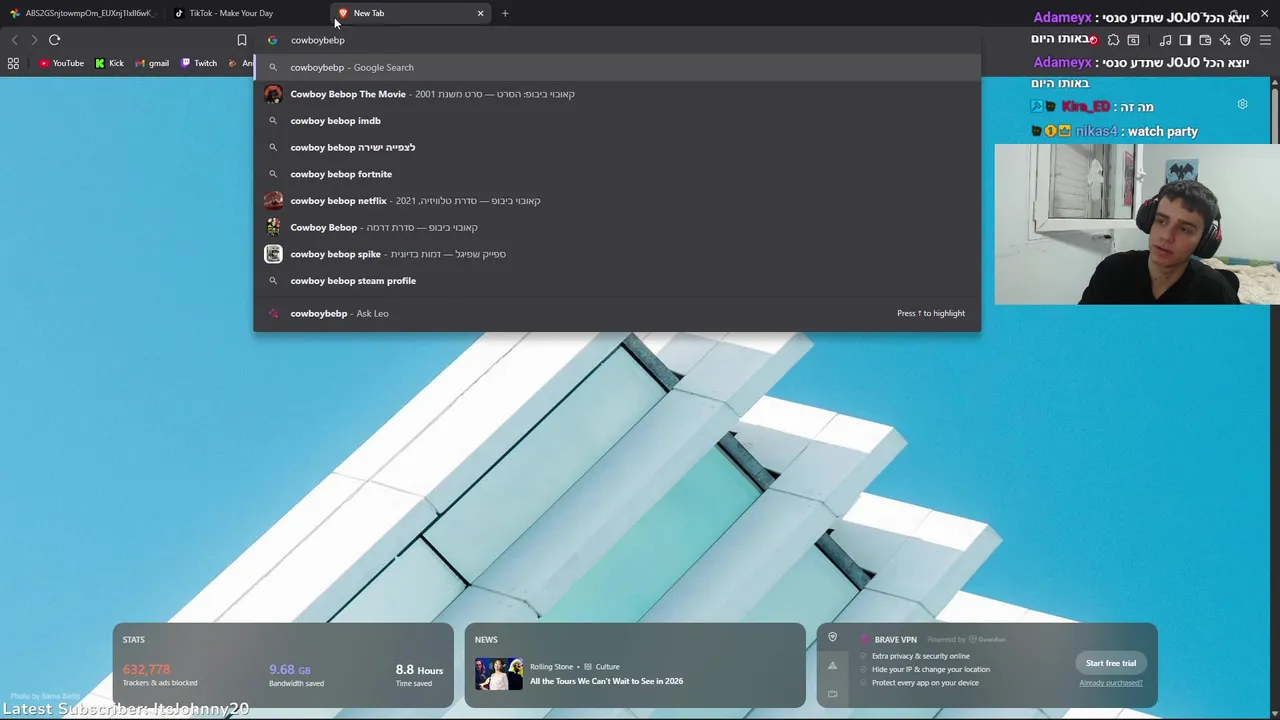Select the bottom camera icon in VPN widget

click(x=832, y=693)
